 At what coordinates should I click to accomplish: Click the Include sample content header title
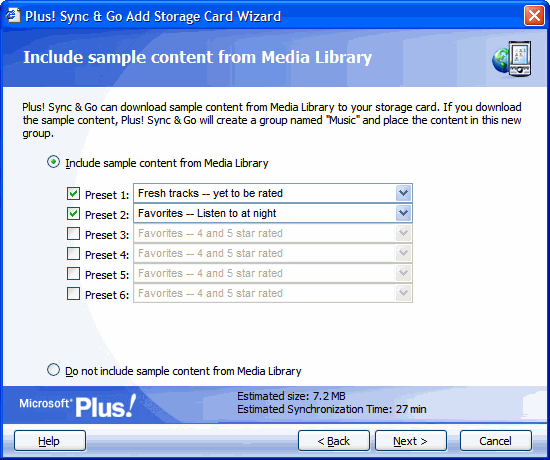point(197,58)
